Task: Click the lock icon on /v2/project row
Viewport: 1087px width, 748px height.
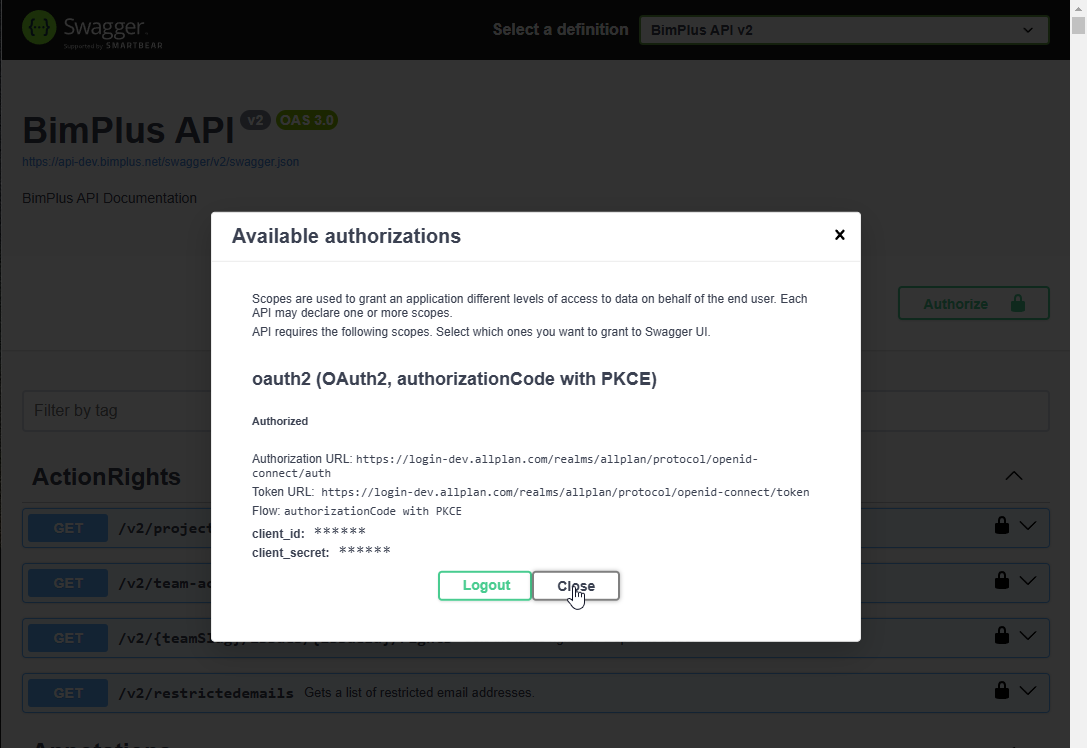Action: [1001, 525]
